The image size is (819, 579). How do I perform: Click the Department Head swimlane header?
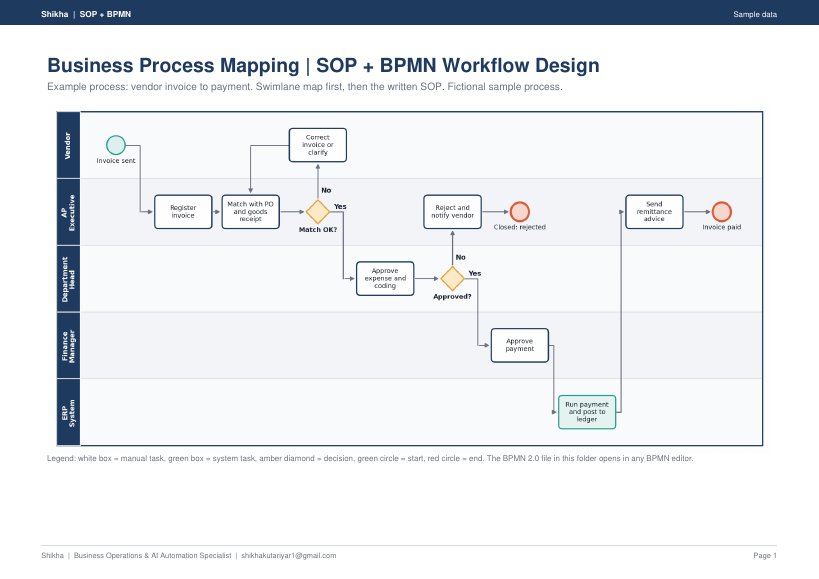click(x=68, y=279)
